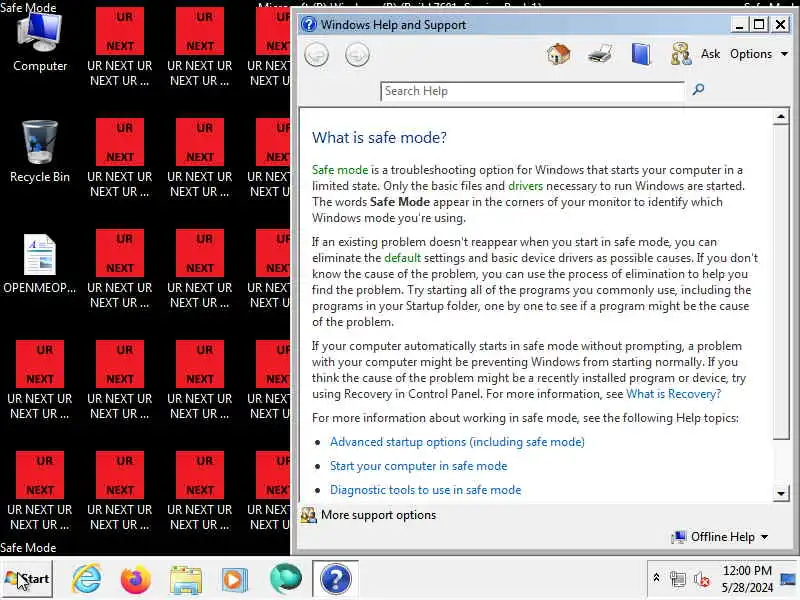Print this help topic via the printer icon
The width and height of the screenshot is (800, 600).
point(600,54)
